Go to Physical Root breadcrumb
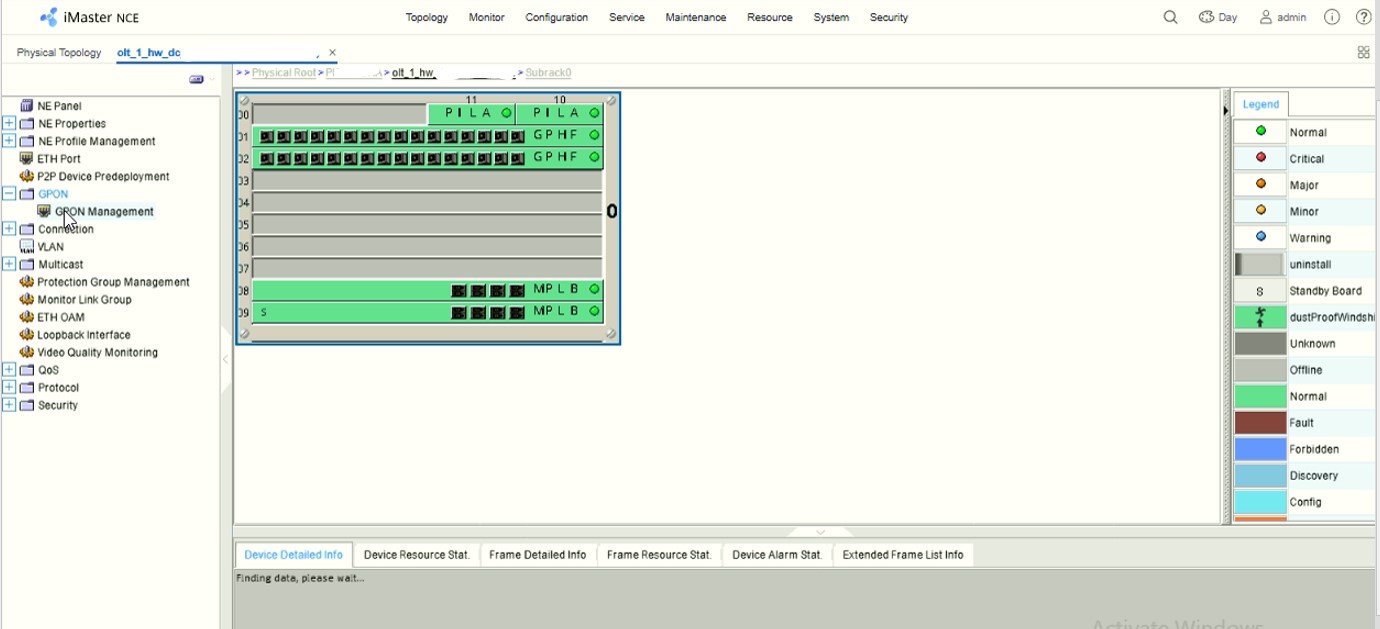 click(284, 73)
